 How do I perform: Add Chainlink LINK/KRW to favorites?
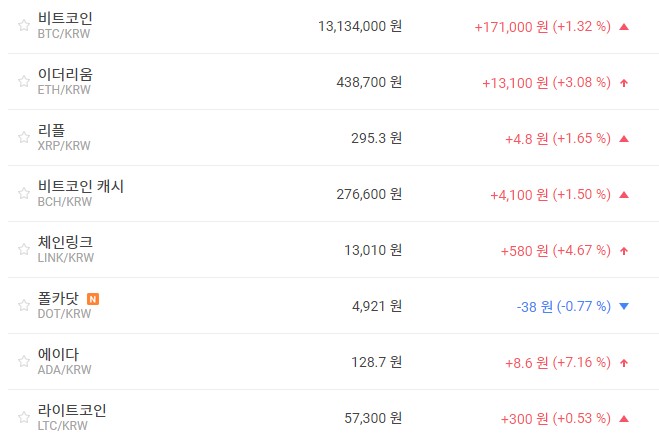(x=23, y=250)
